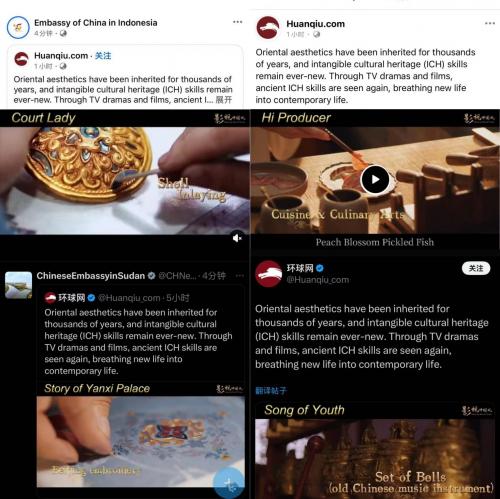Screen dimensions: 500x499
Task: Toggle mute on the Court Lady video
Action: pos(237,238)
